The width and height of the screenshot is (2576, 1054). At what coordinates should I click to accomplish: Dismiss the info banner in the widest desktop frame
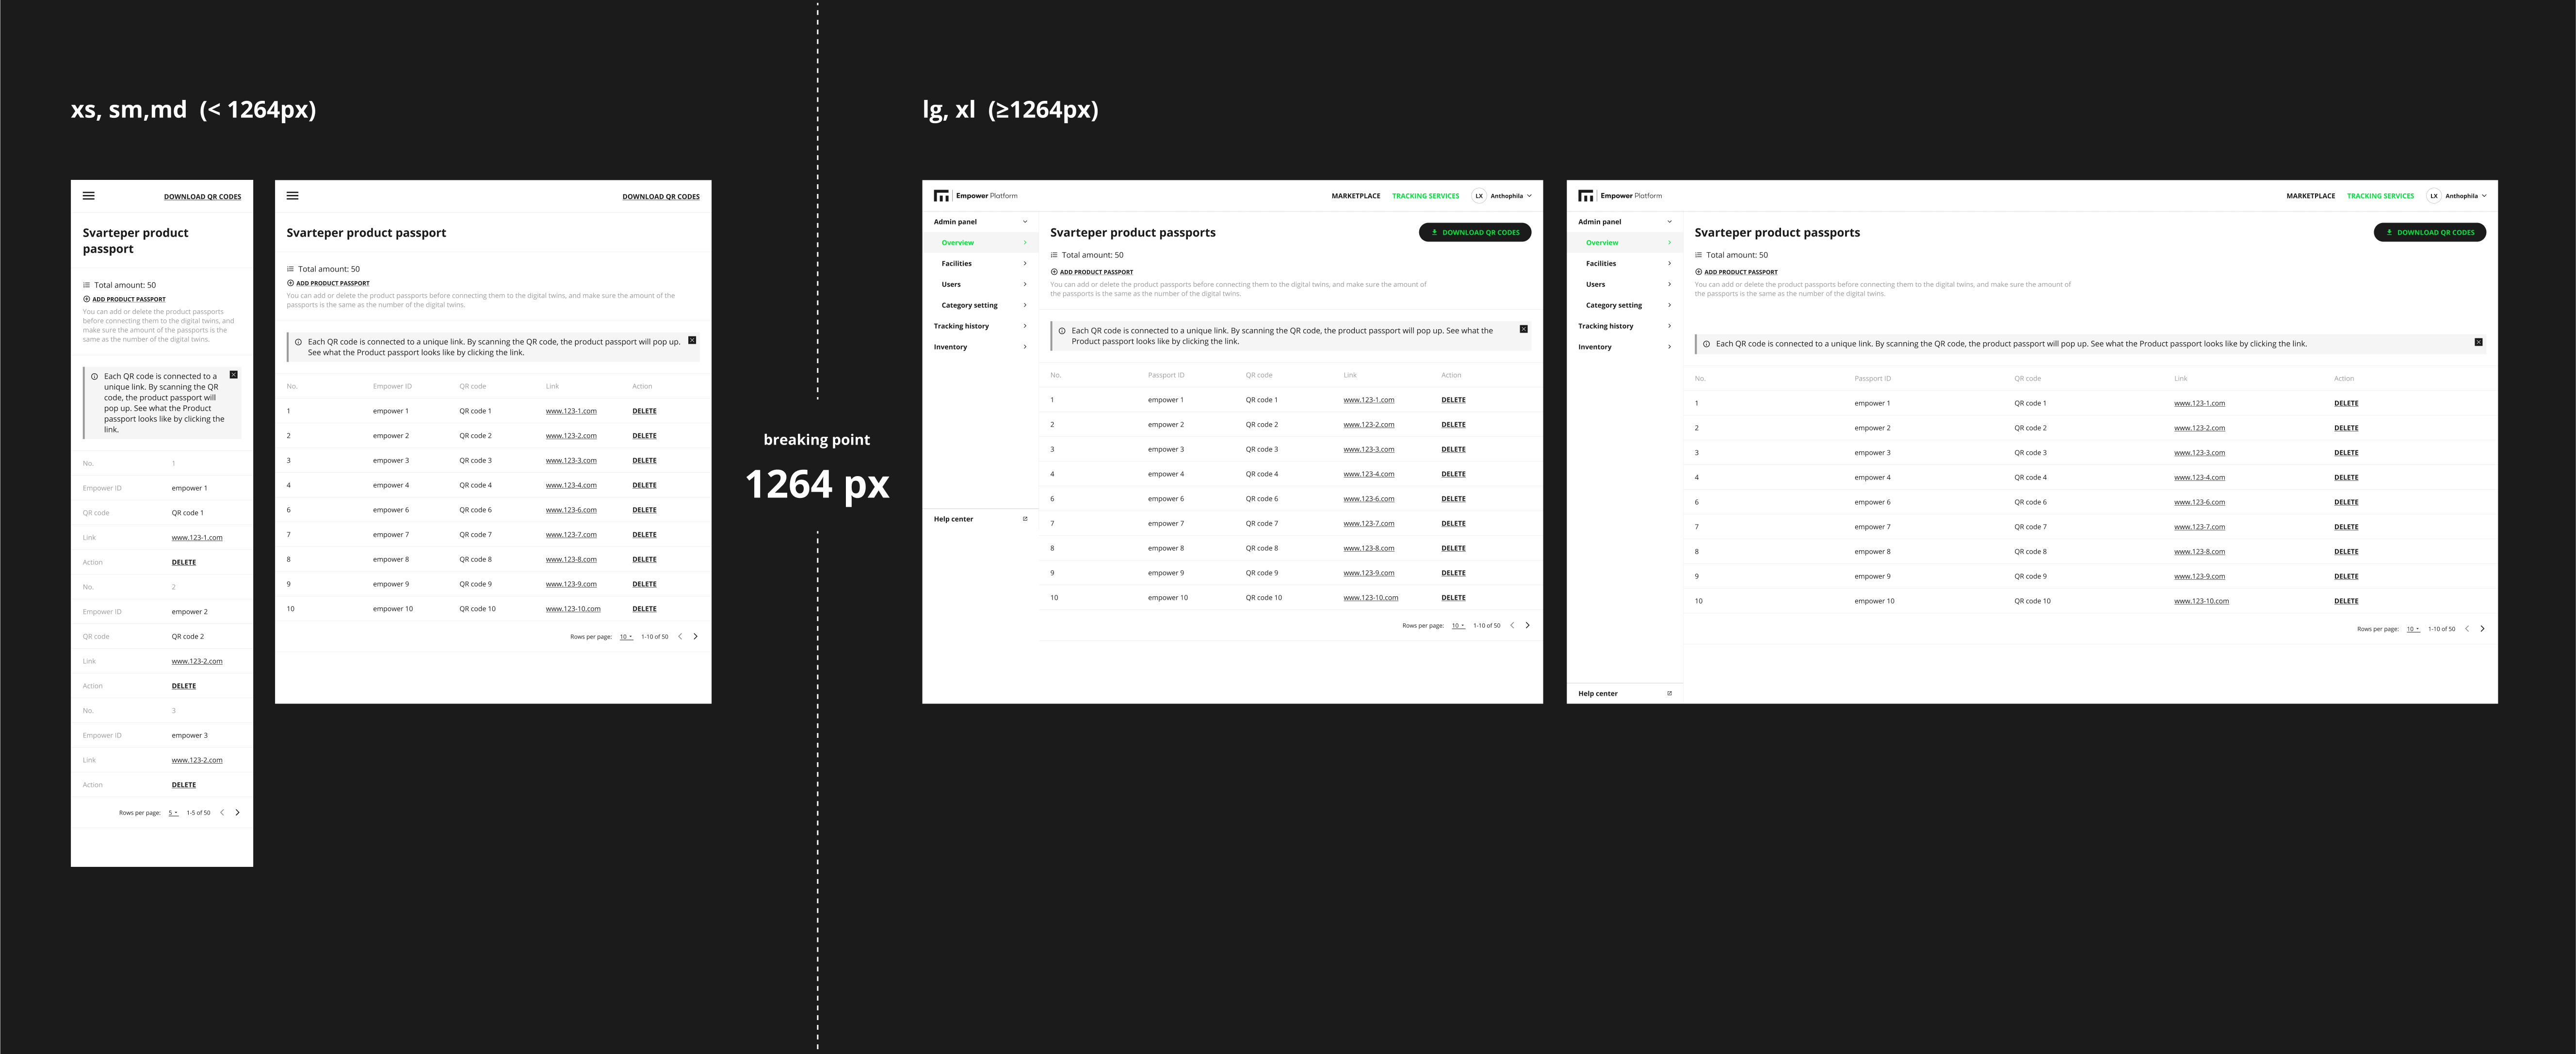click(x=2479, y=342)
